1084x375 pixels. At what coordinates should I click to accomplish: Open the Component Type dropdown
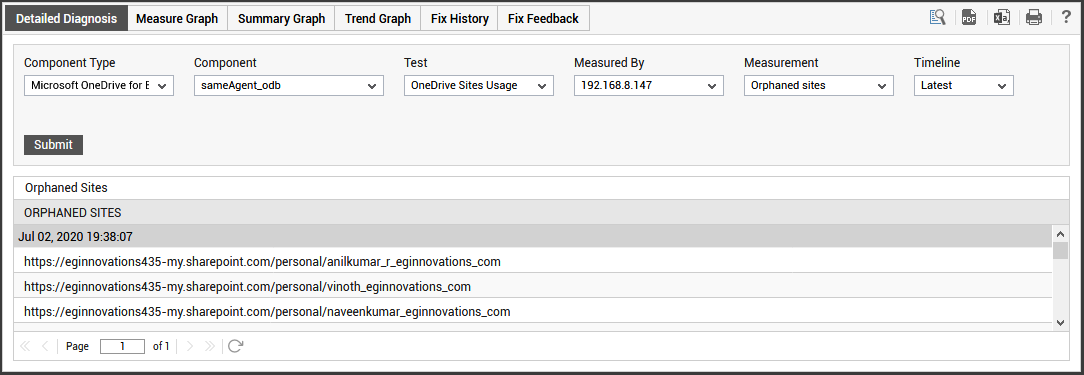(99, 86)
